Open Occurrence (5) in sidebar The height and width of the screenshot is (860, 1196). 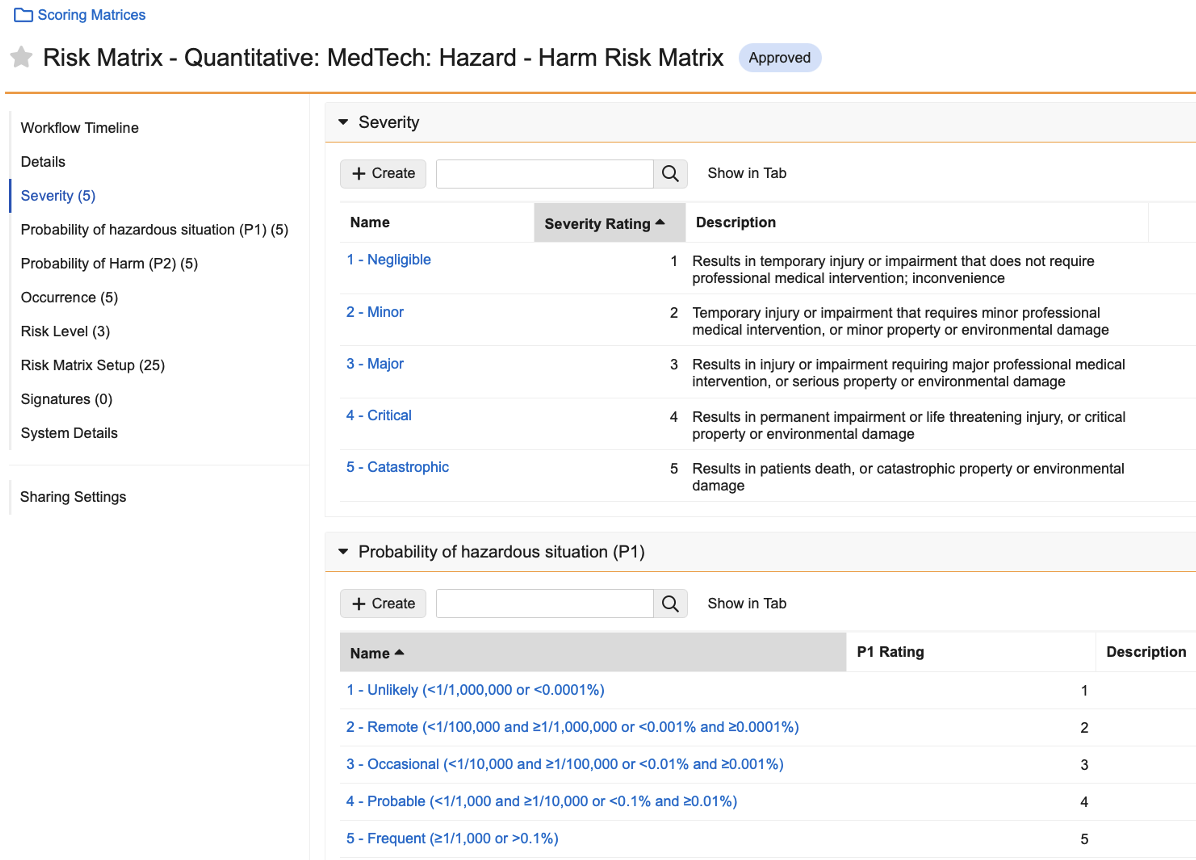coord(69,298)
